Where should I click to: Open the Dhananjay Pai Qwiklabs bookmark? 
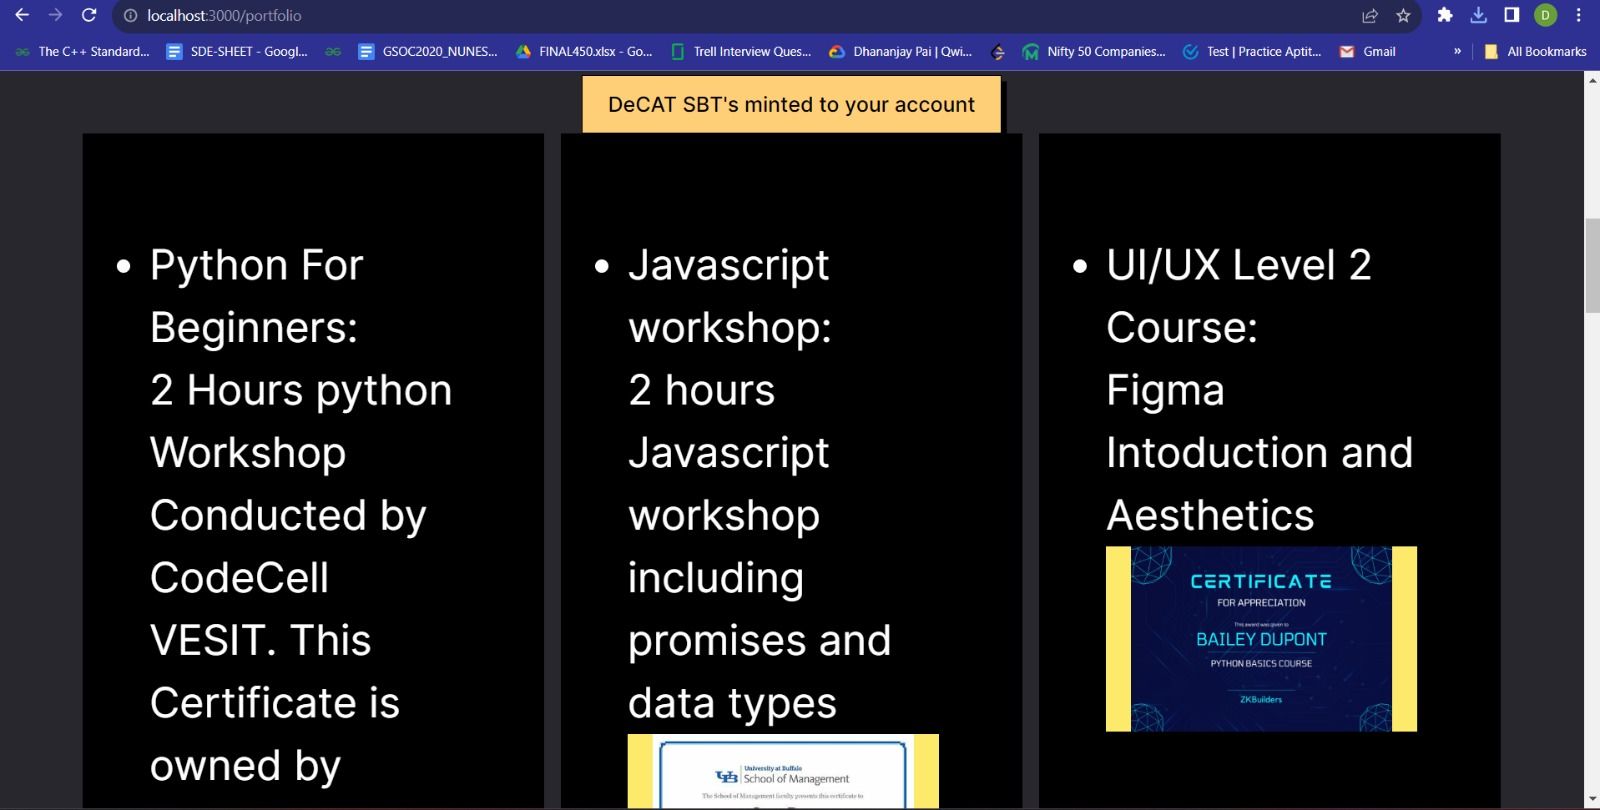pos(900,51)
